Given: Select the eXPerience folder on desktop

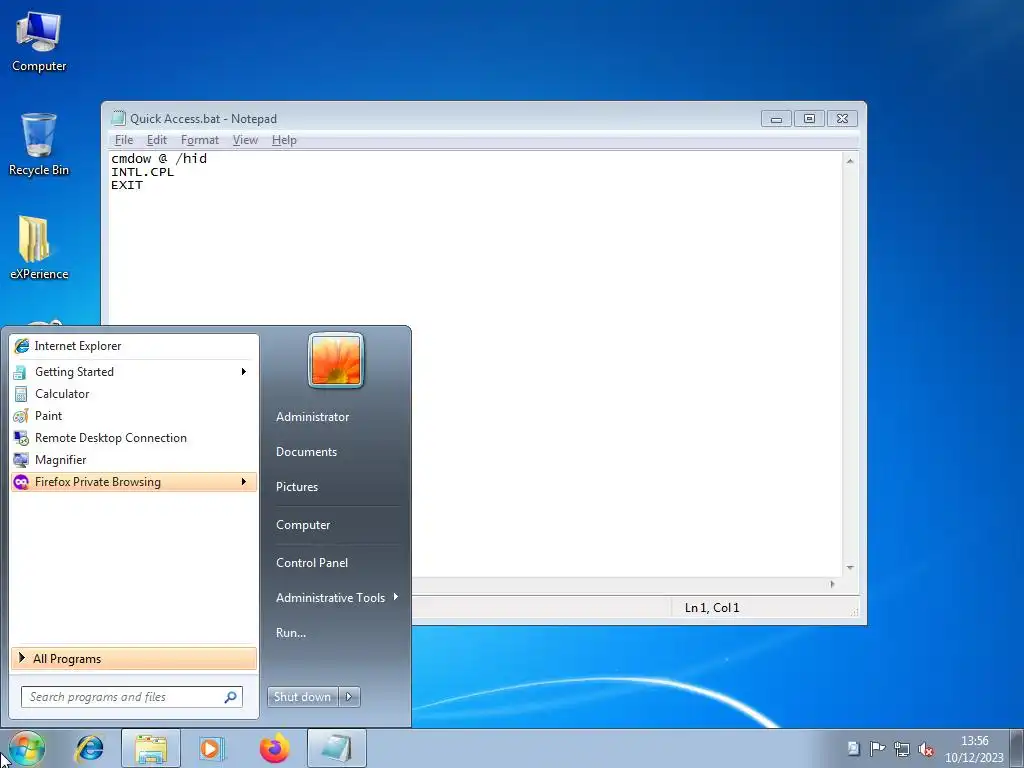Looking at the screenshot, I should click(39, 248).
